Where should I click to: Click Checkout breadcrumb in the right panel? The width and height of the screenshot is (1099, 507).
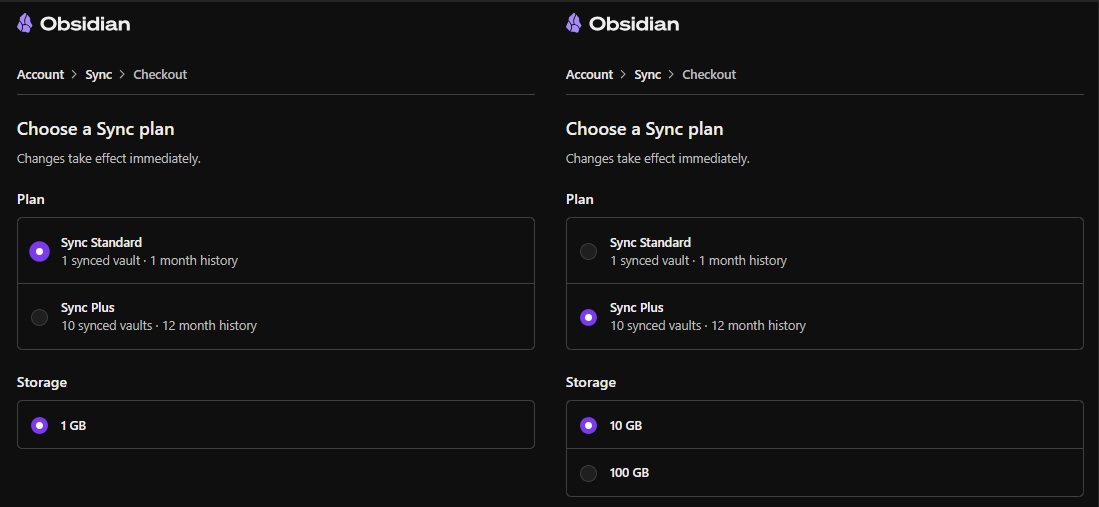click(x=709, y=75)
